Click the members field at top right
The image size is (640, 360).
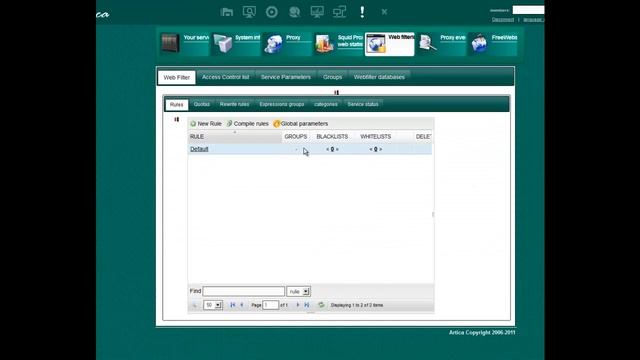coord(528,10)
